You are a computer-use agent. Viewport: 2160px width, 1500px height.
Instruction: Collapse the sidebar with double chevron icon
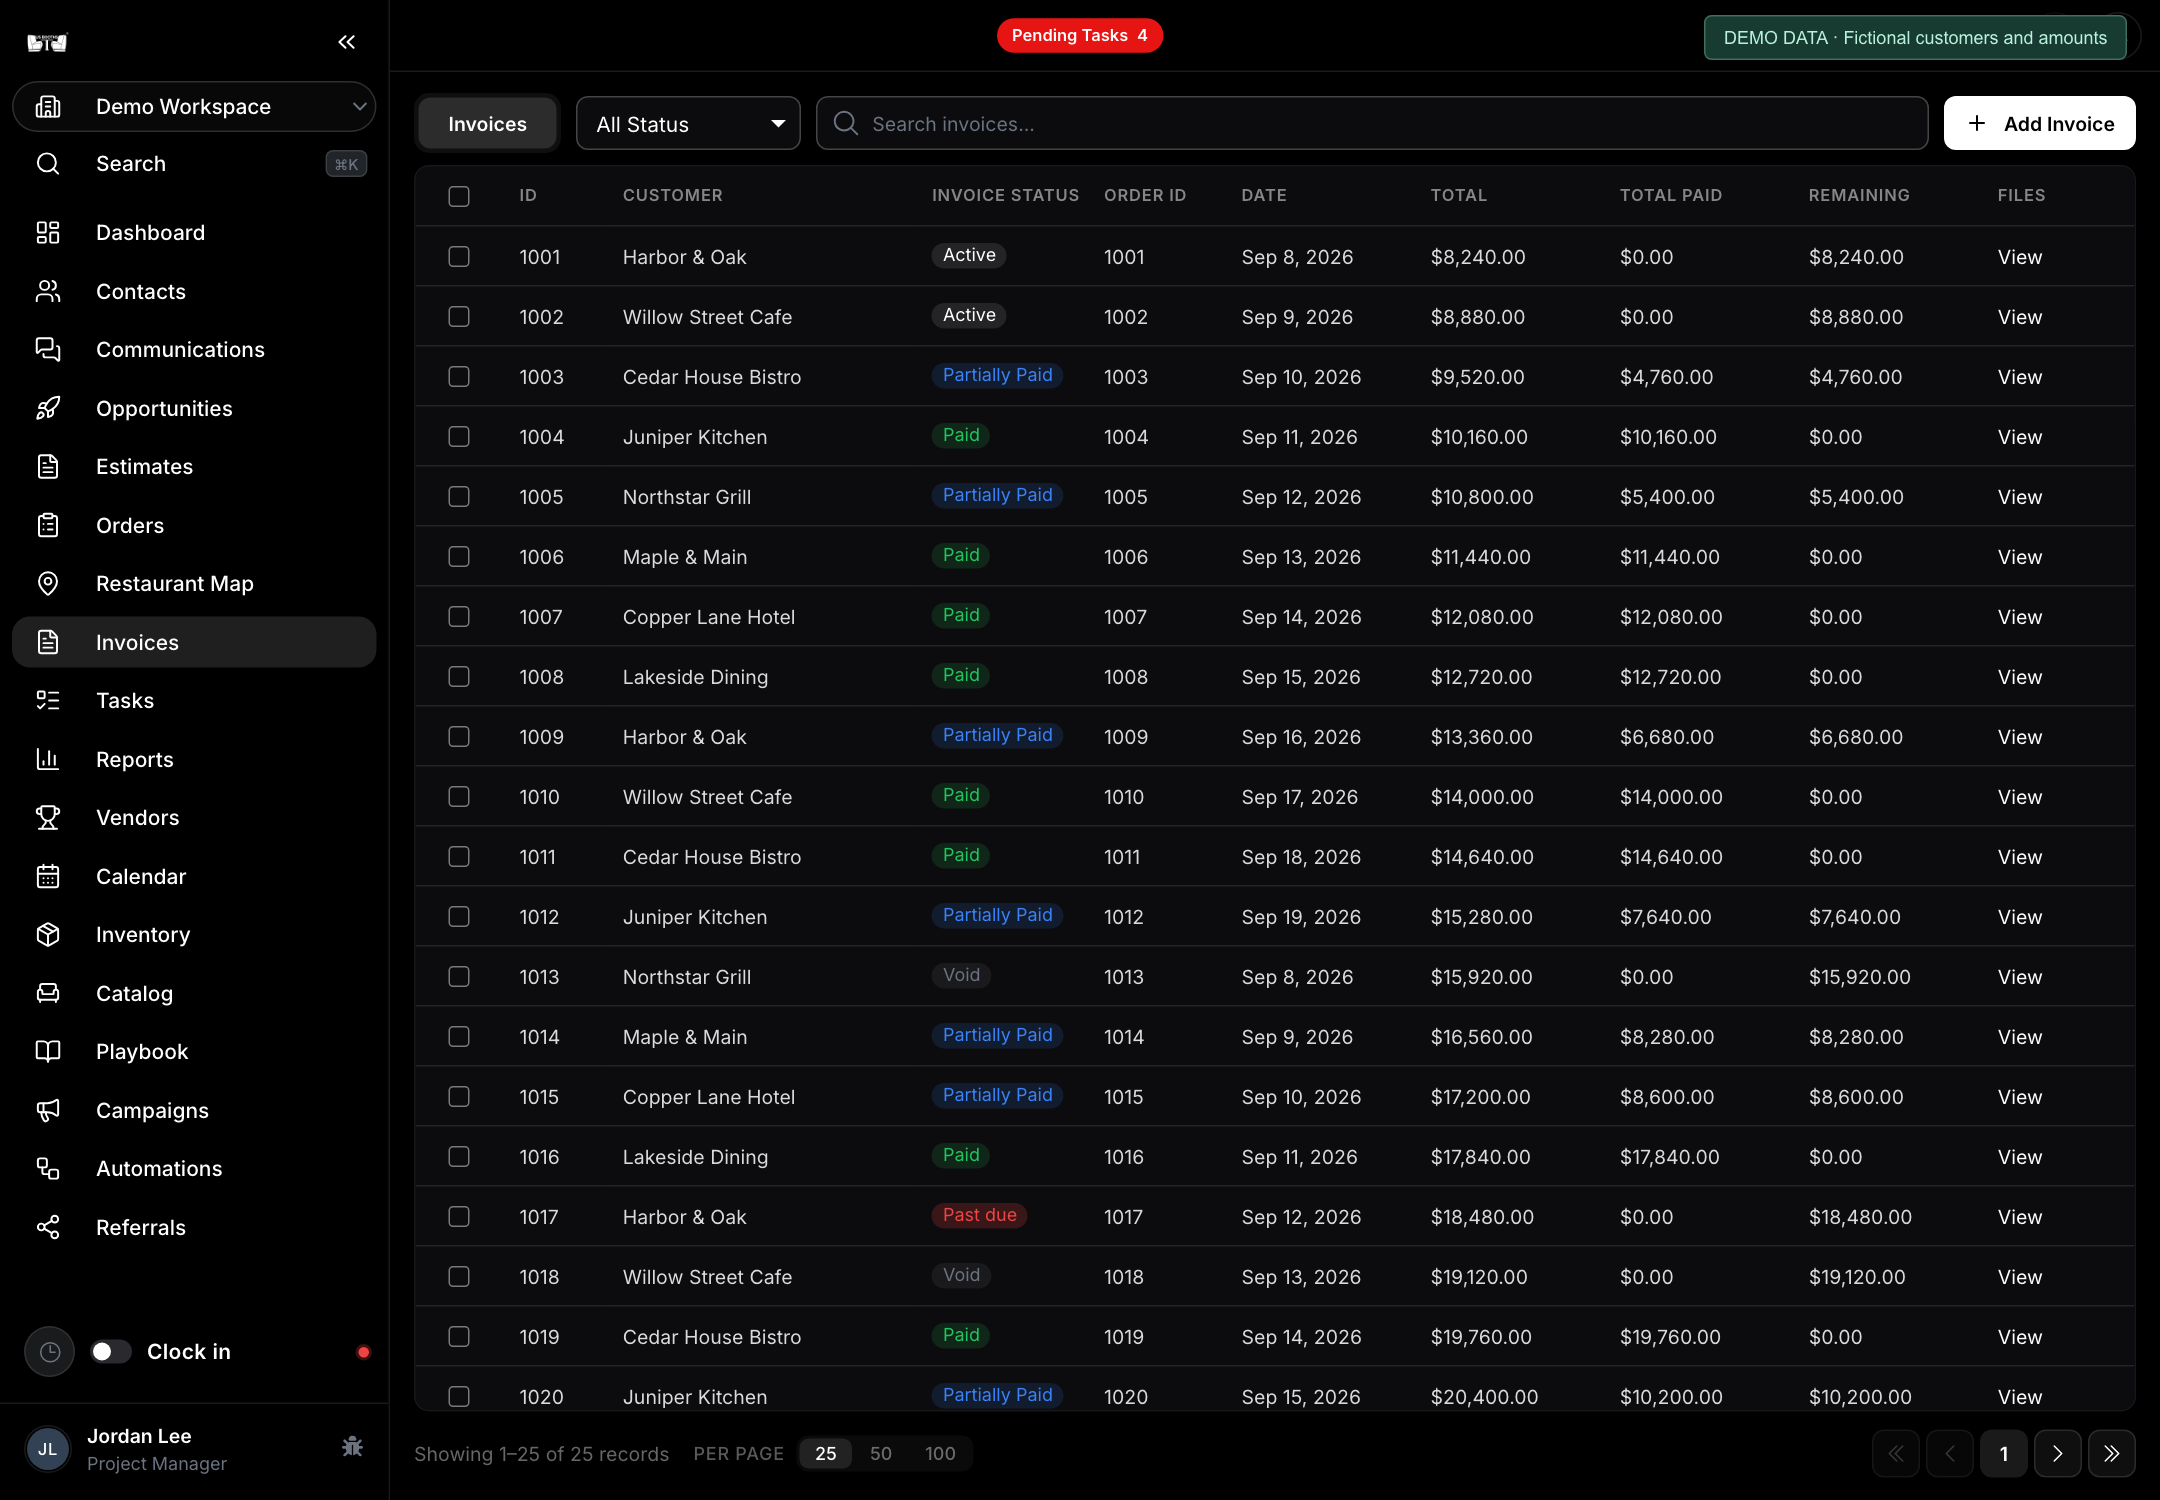(x=347, y=42)
